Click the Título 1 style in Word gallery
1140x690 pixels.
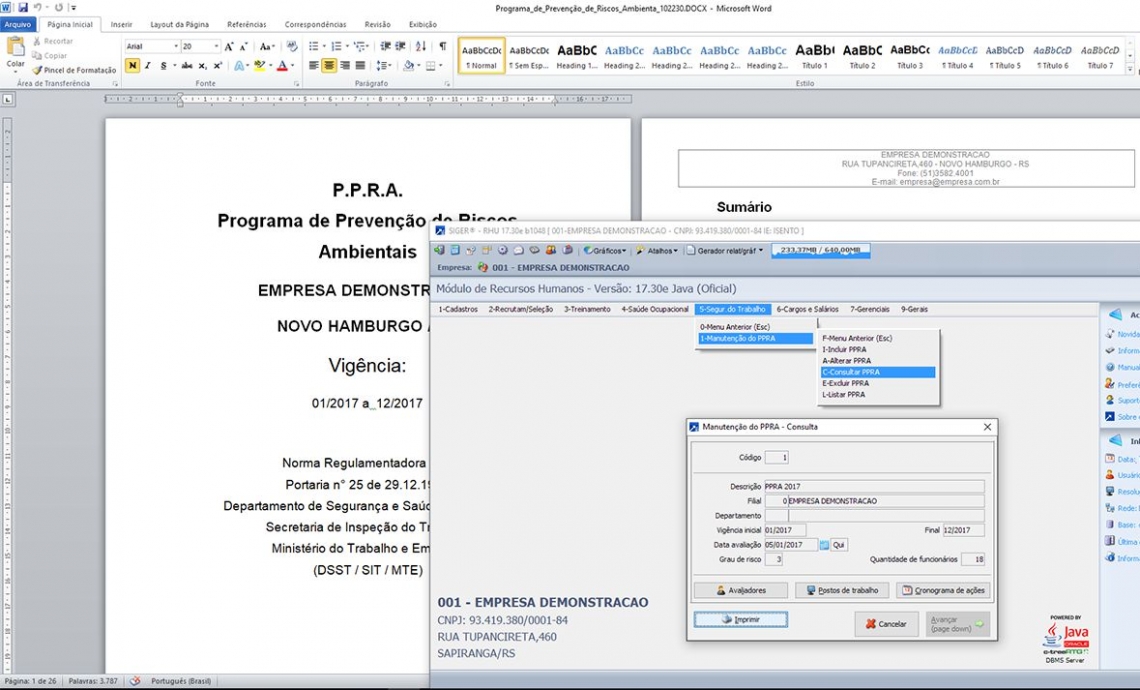point(814,56)
